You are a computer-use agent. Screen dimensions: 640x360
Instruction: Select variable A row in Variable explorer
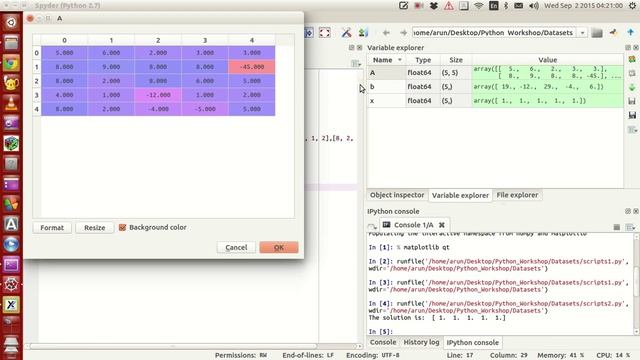pos(495,73)
